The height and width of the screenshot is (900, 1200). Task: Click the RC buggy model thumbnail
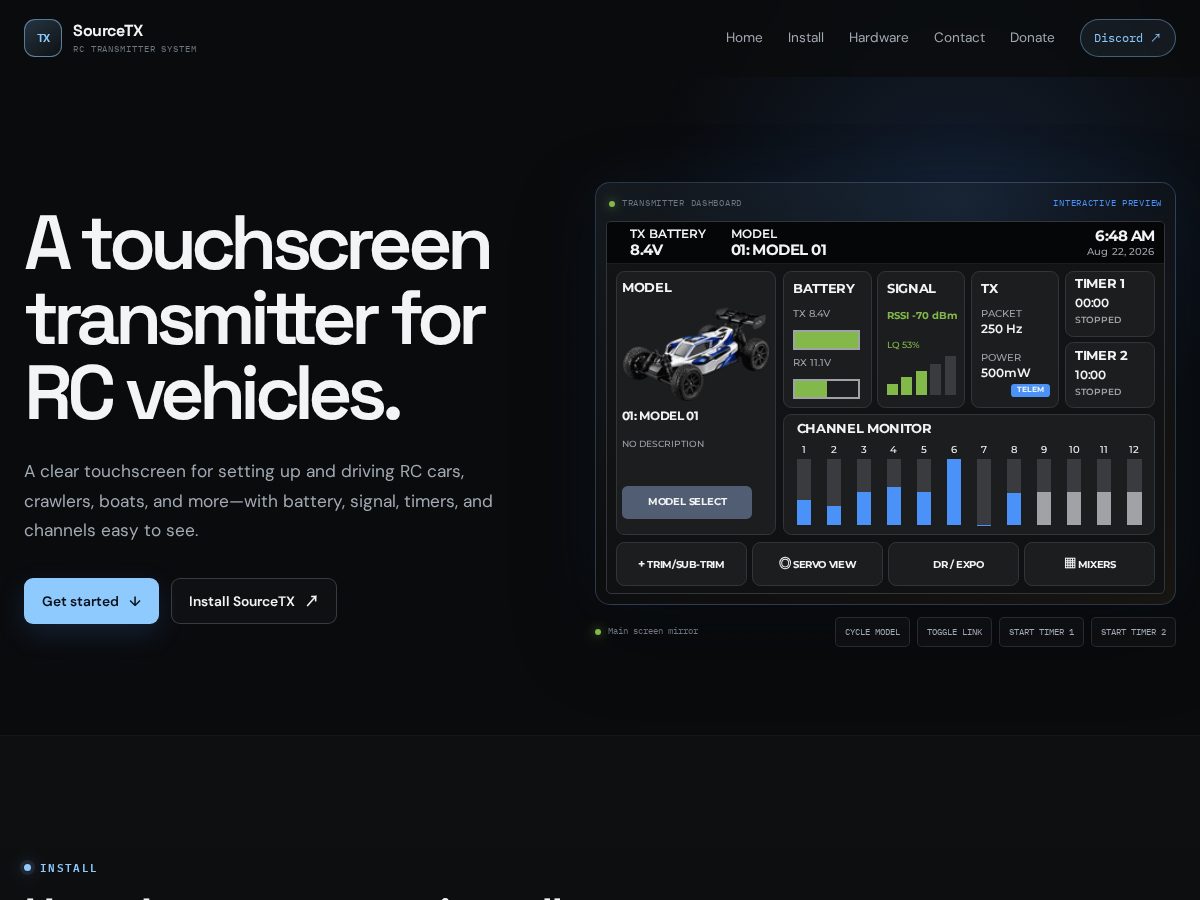pyautogui.click(x=696, y=354)
